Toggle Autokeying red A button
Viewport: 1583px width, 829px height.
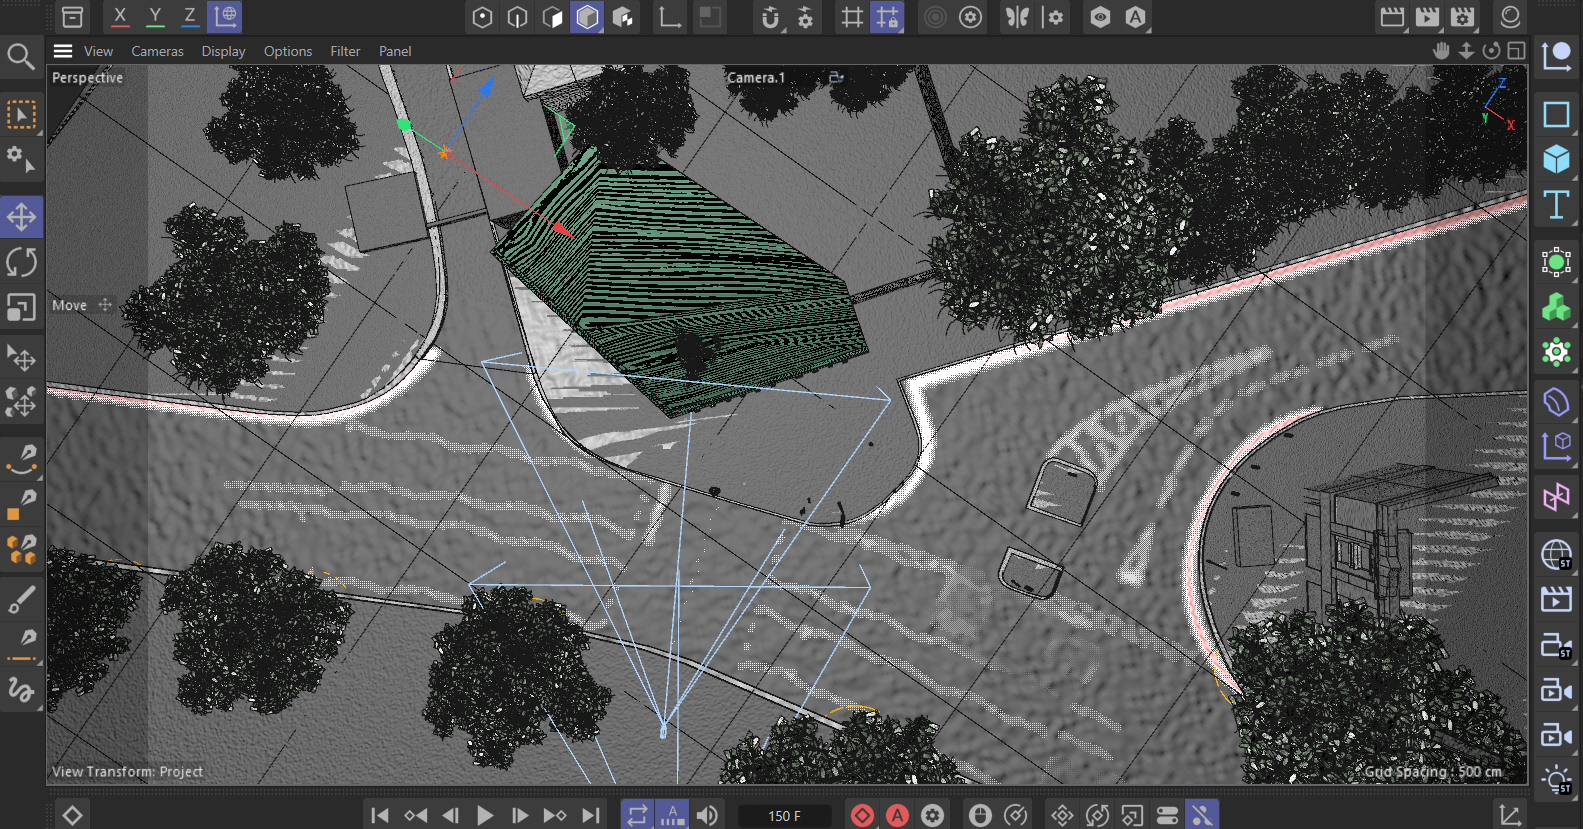point(898,815)
